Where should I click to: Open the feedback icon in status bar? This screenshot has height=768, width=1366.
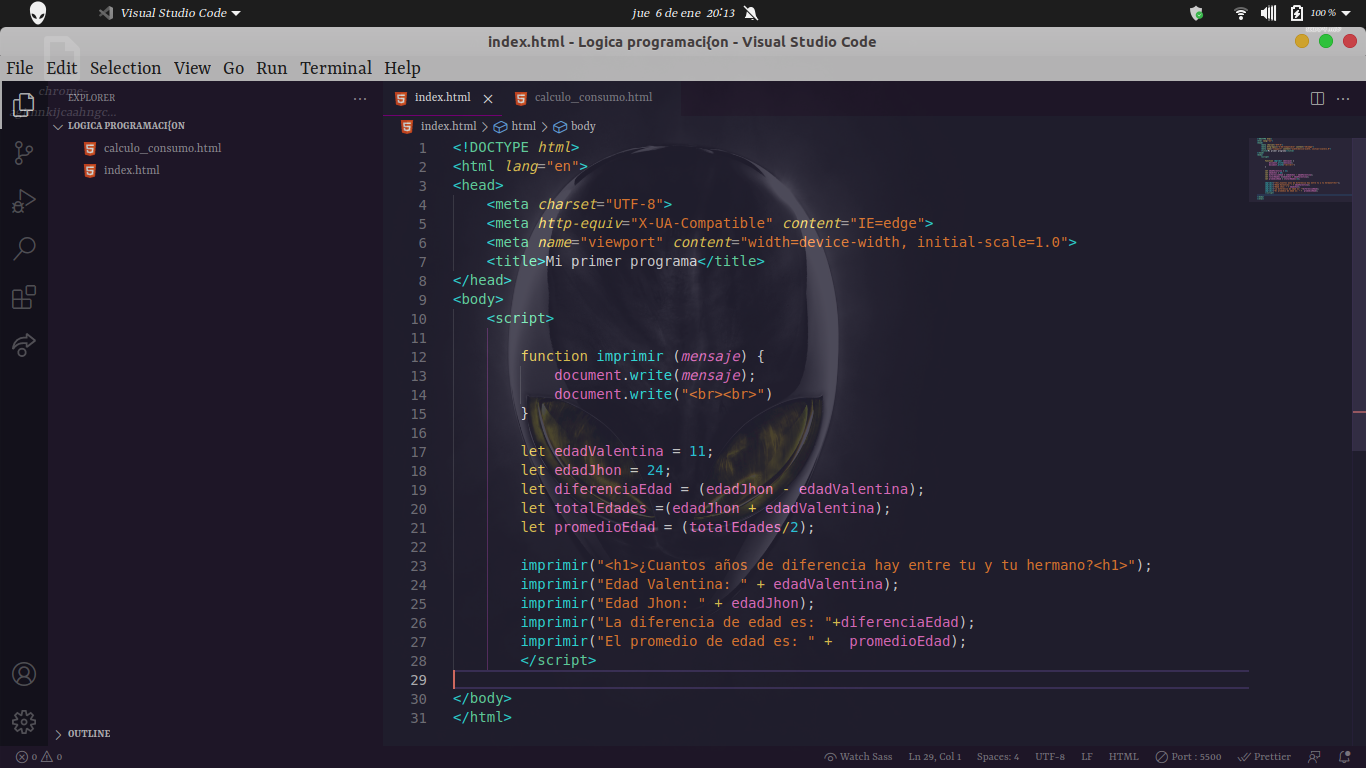coord(1315,757)
